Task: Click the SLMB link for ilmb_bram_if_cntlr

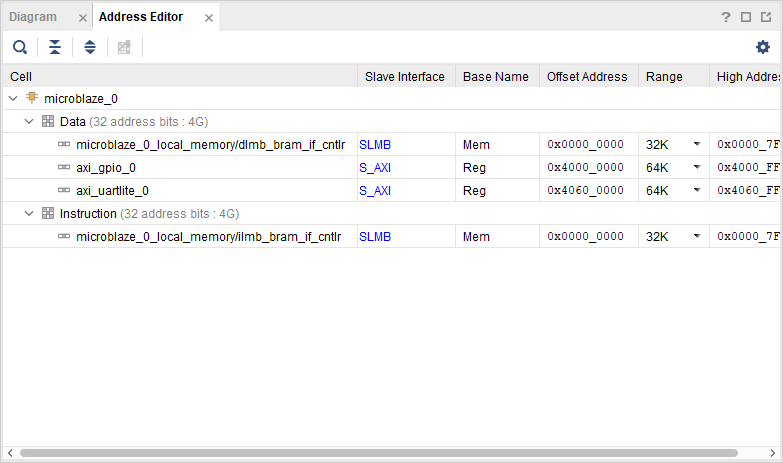Action: coord(375,237)
